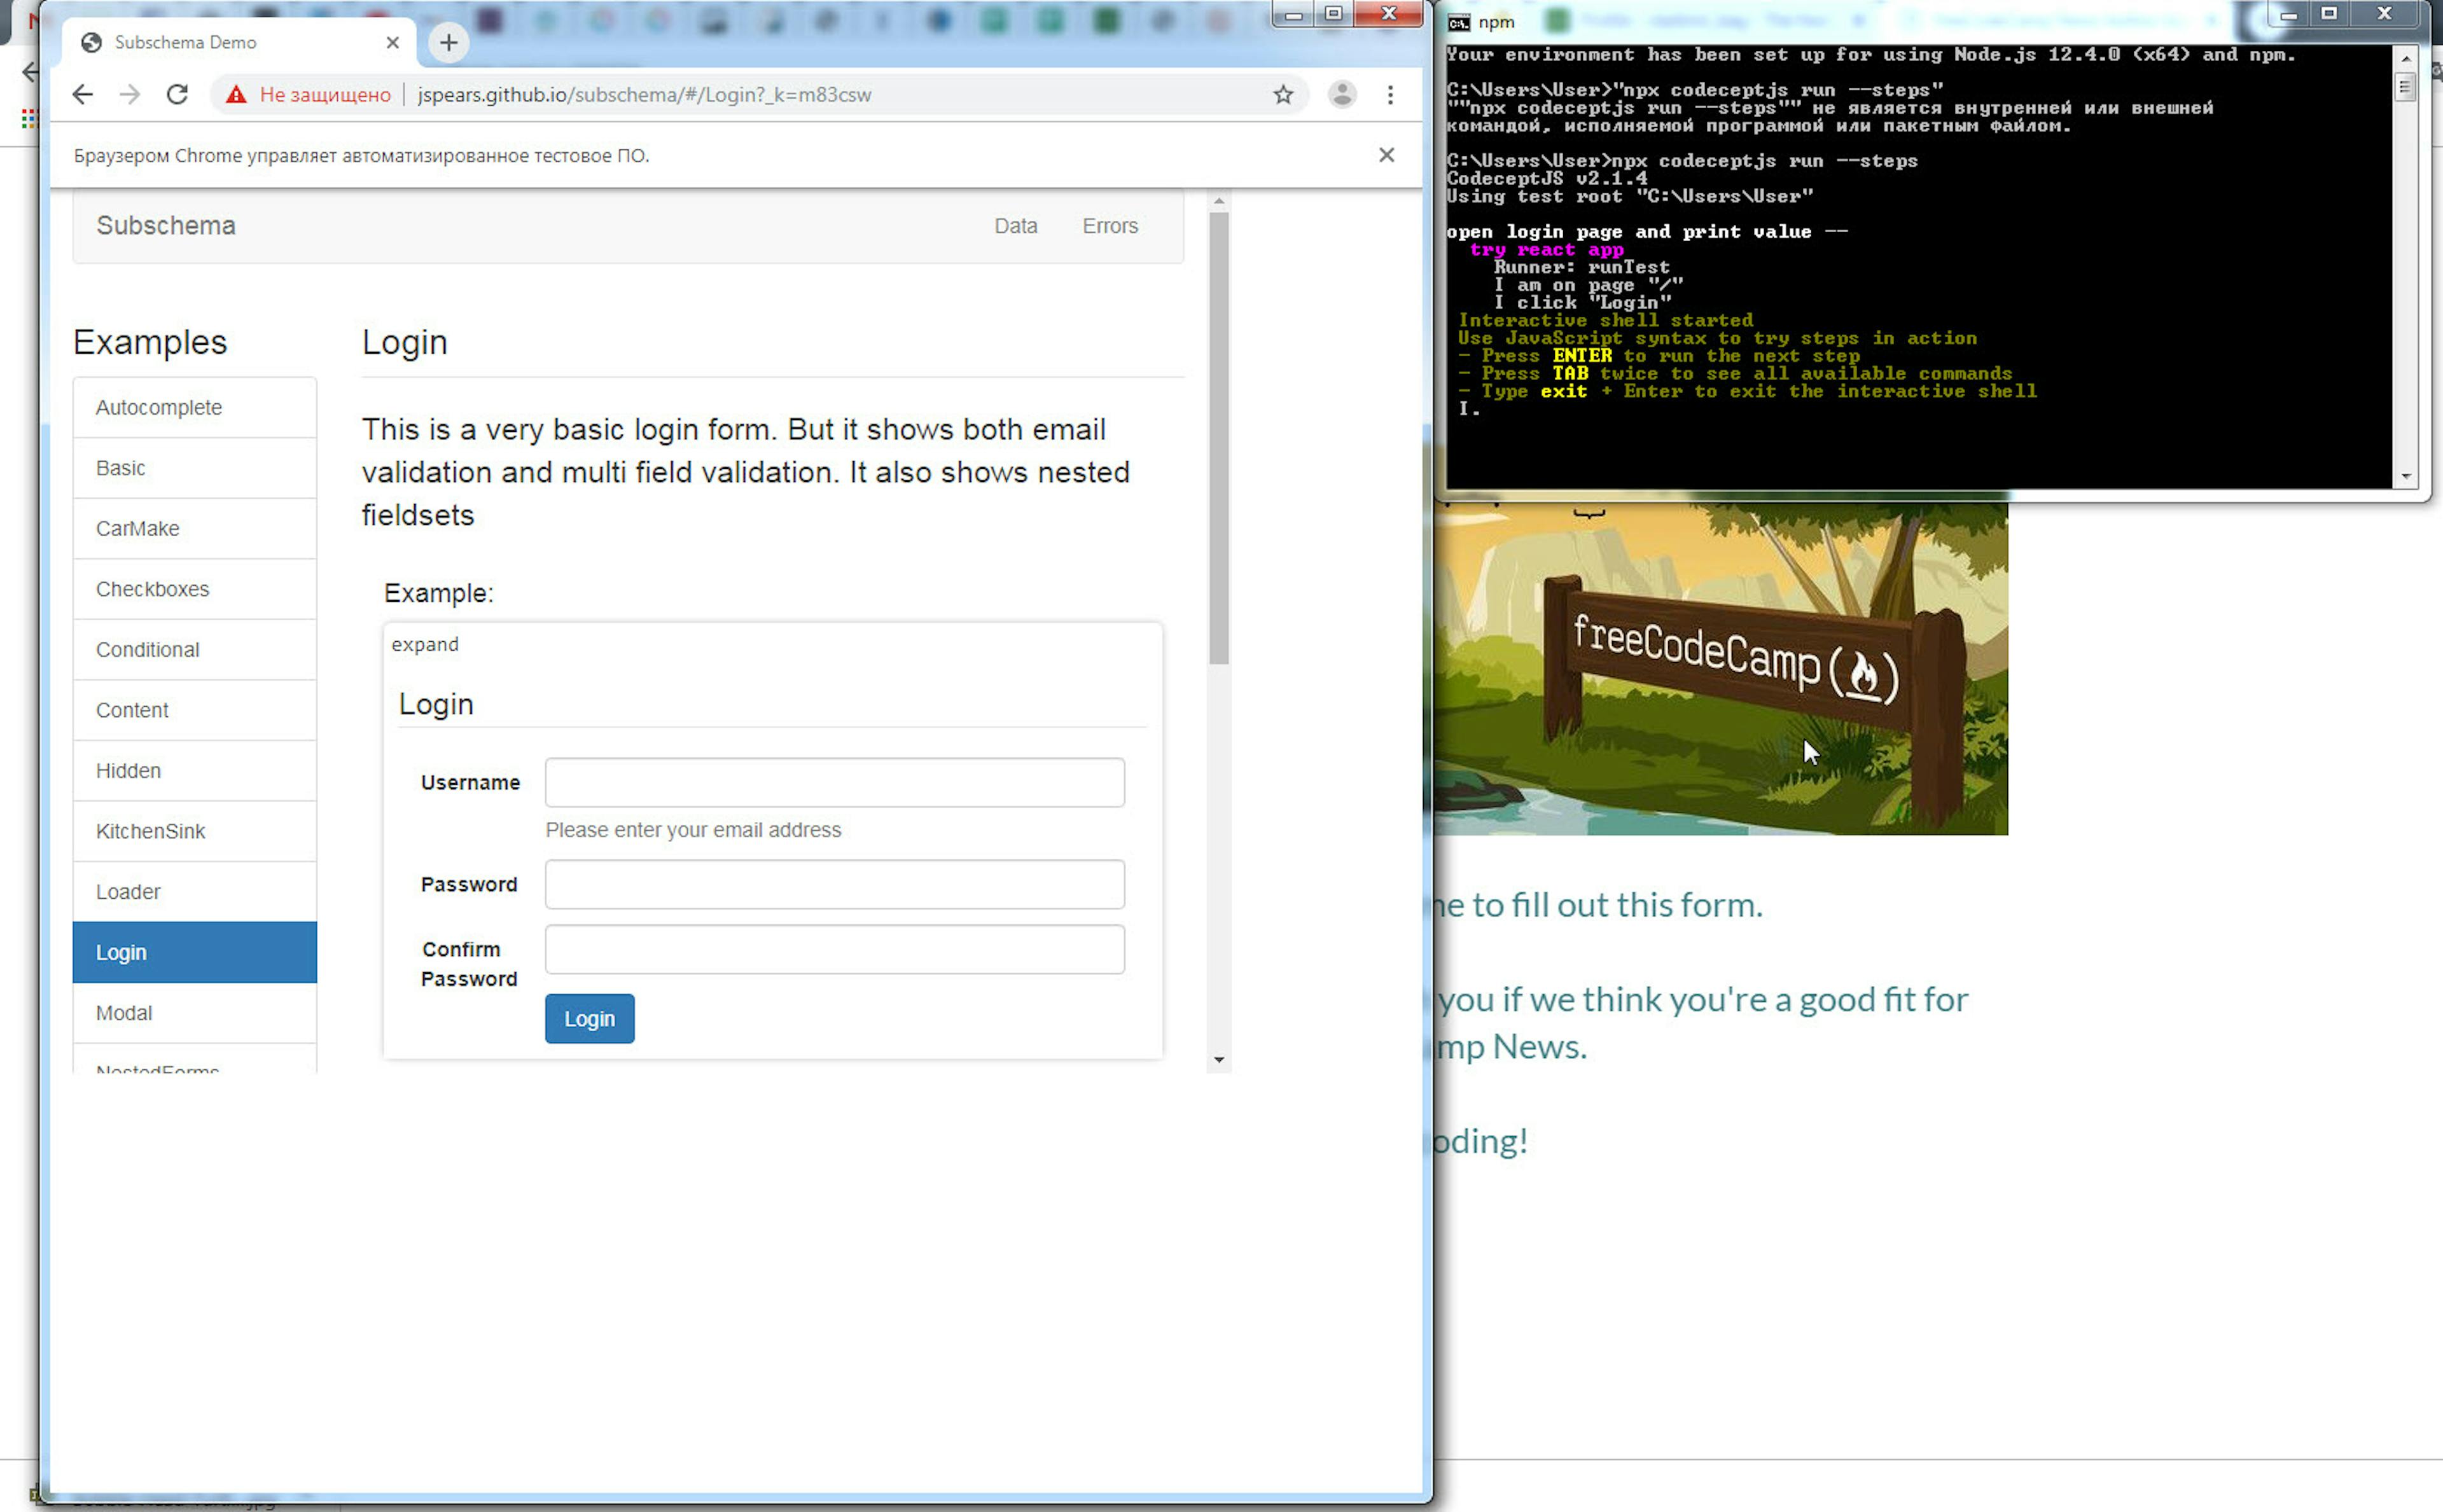This screenshot has width=2443, height=1512.
Task: Click the 'Example:' label
Action: pos(439,594)
